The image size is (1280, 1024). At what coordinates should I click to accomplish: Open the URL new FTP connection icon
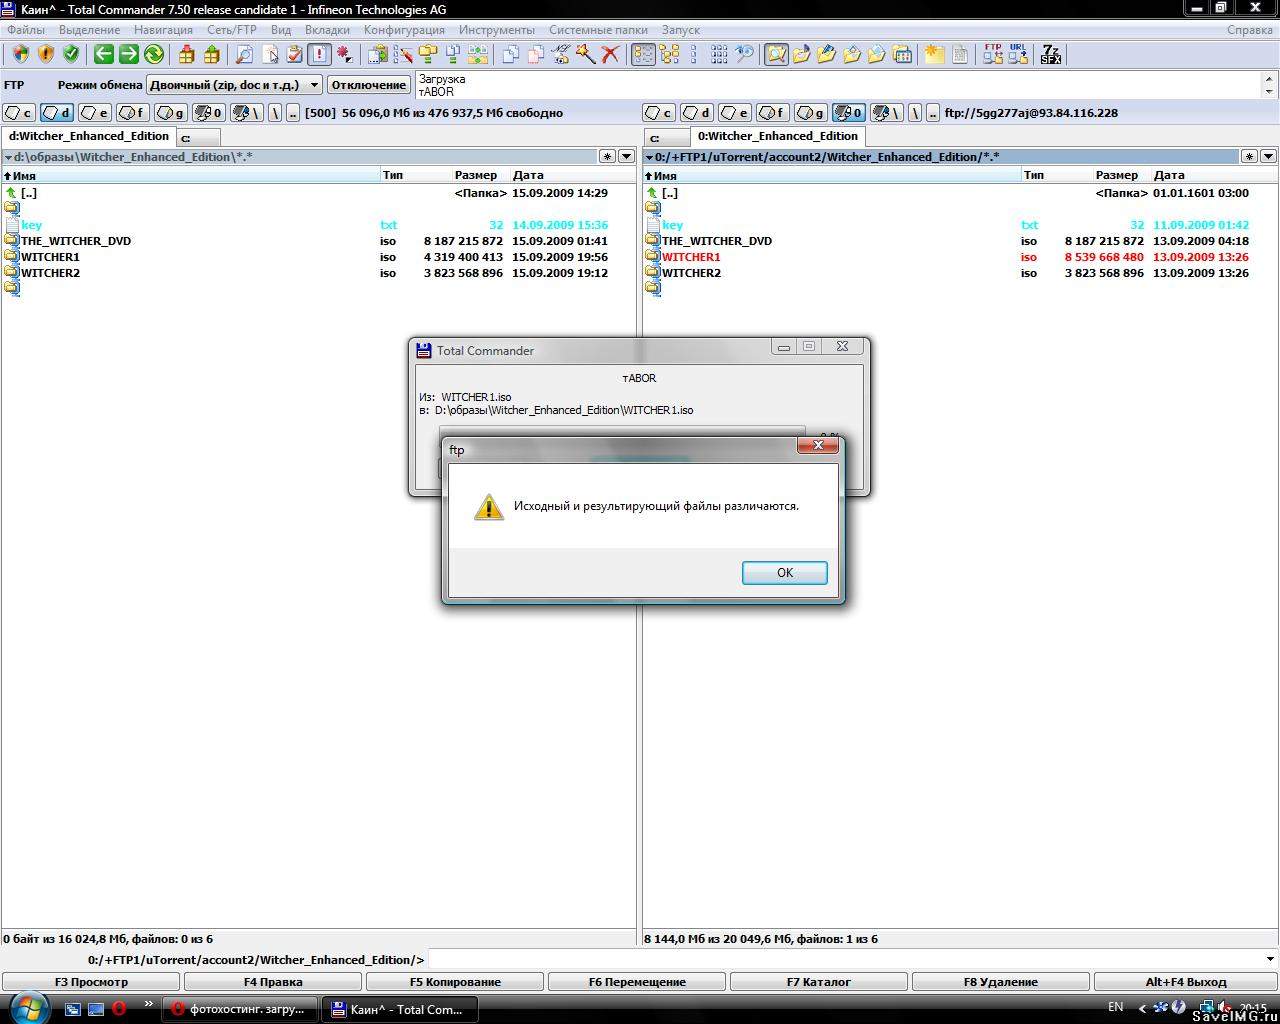[1018, 54]
